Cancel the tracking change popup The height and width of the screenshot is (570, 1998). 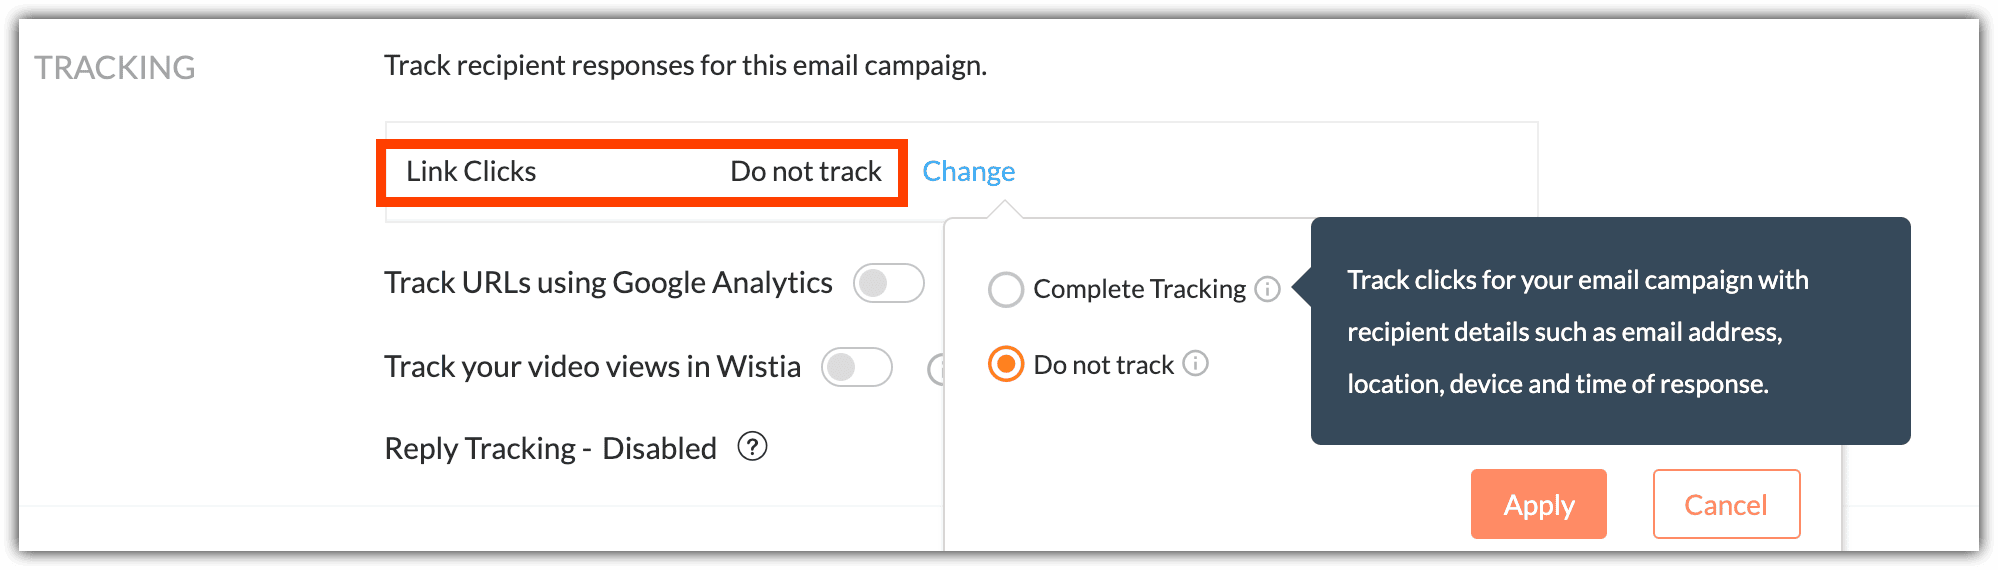pos(1726,505)
